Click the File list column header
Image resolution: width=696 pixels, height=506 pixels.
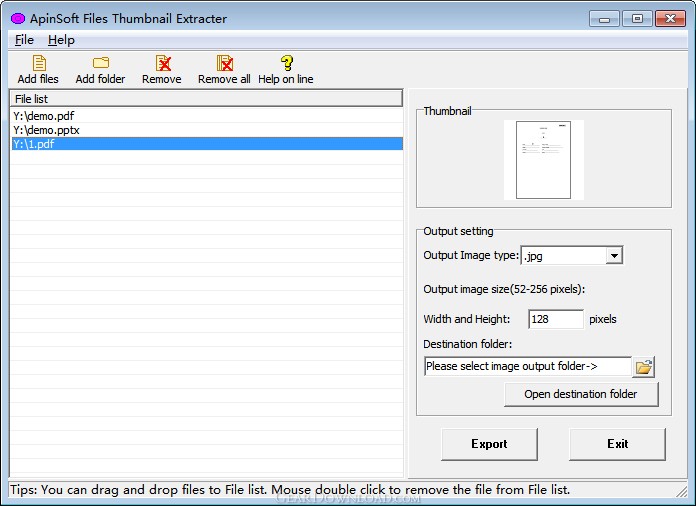click(206, 99)
